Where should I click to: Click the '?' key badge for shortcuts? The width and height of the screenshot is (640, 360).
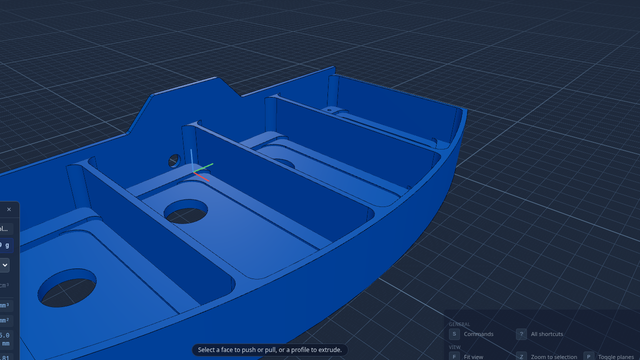click(x=521, y=334)
